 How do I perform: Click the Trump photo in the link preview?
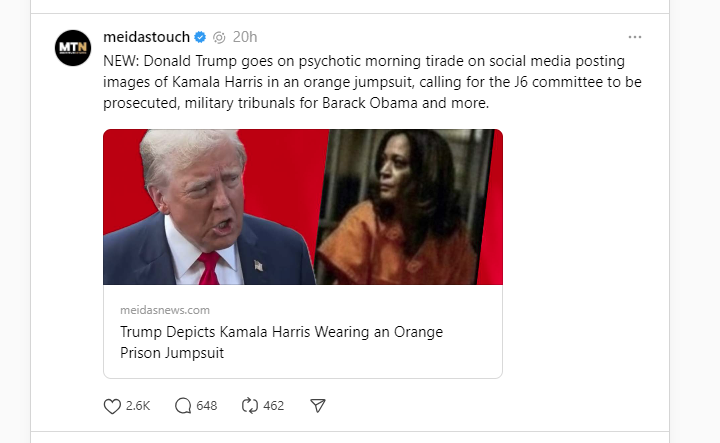point(210,207)
